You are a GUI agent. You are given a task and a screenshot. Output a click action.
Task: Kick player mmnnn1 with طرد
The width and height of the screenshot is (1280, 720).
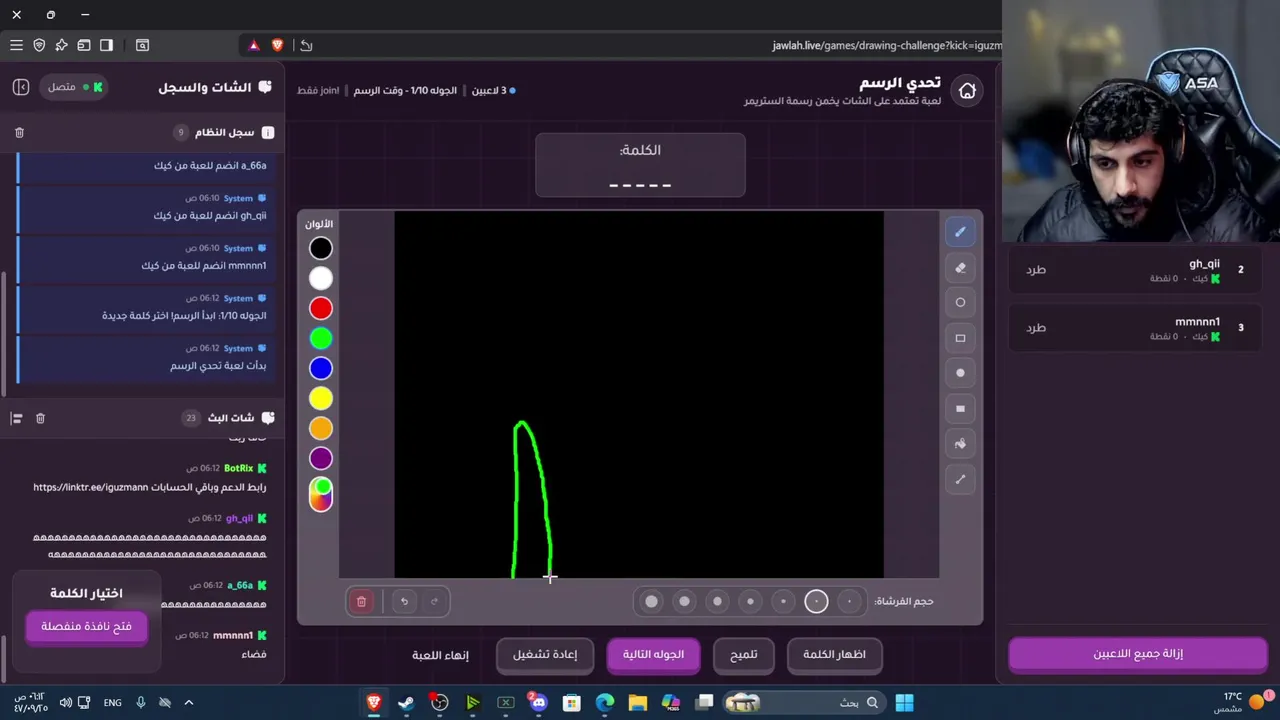[1036, 328]
